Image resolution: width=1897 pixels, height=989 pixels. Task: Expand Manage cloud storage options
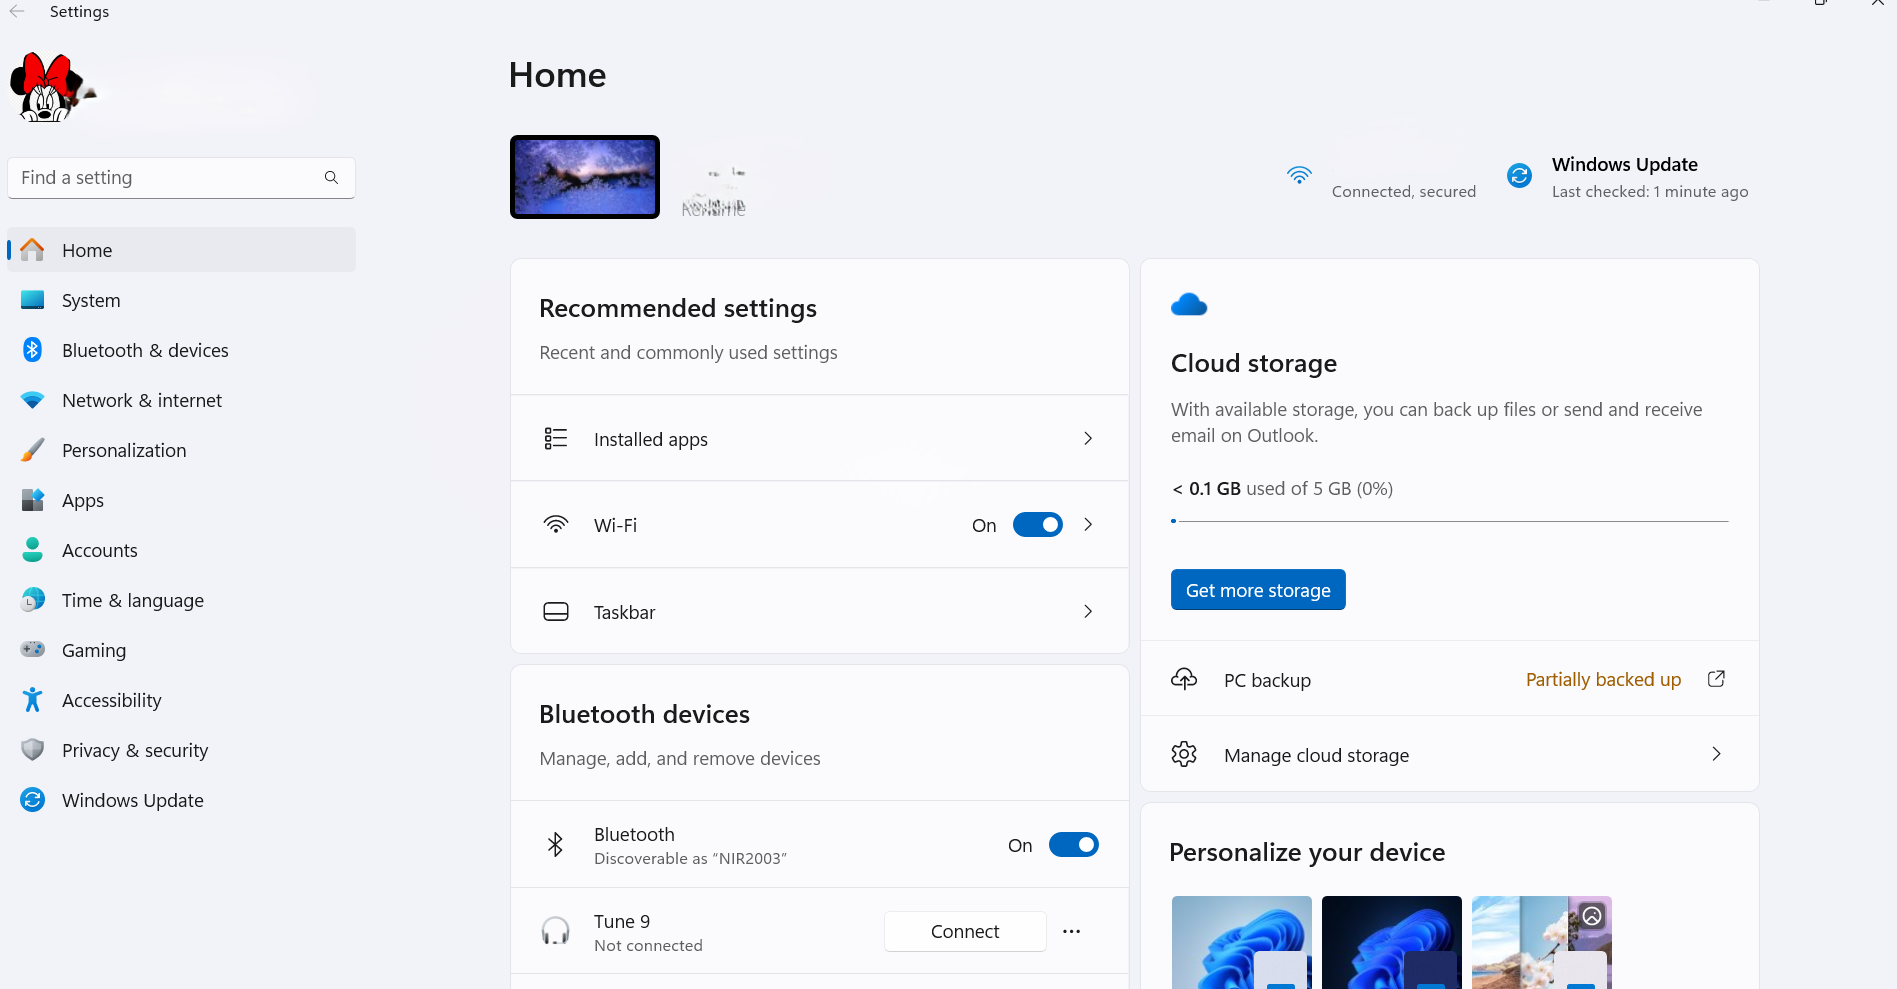point(1716,754)
